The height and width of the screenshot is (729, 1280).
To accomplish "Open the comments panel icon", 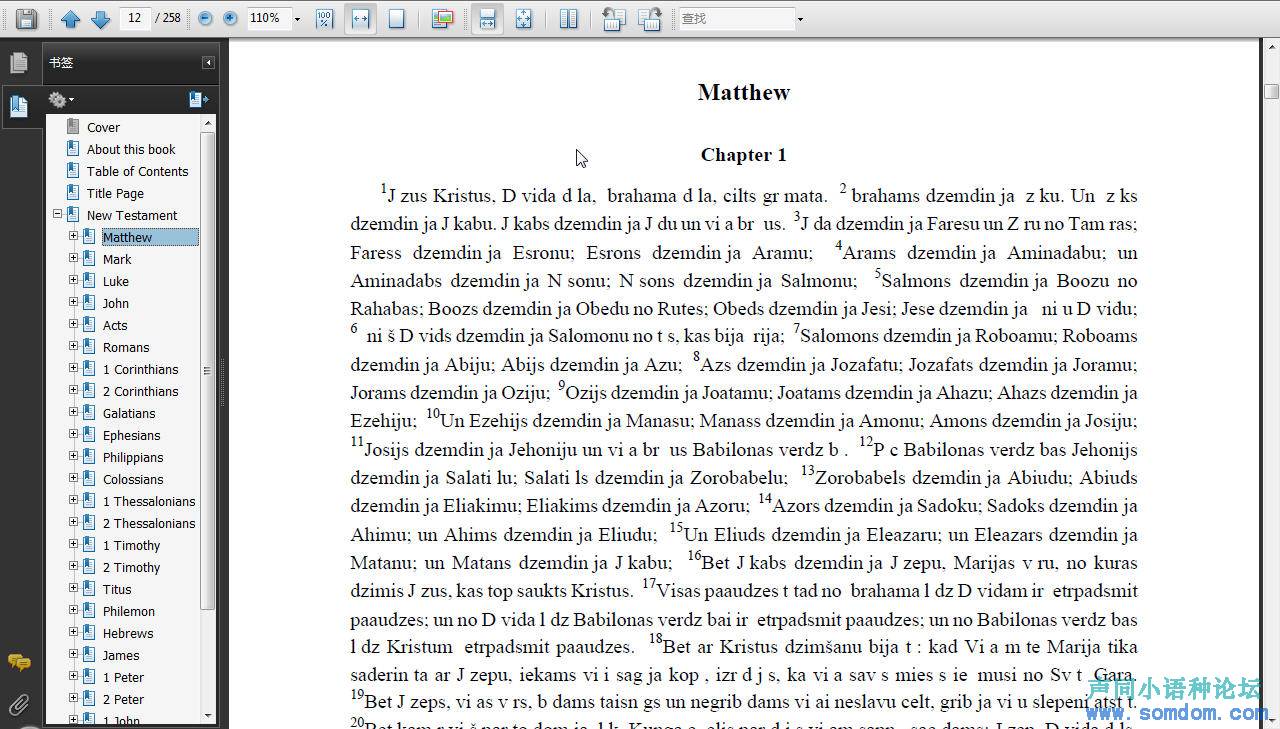I will [x=19, y=662].
